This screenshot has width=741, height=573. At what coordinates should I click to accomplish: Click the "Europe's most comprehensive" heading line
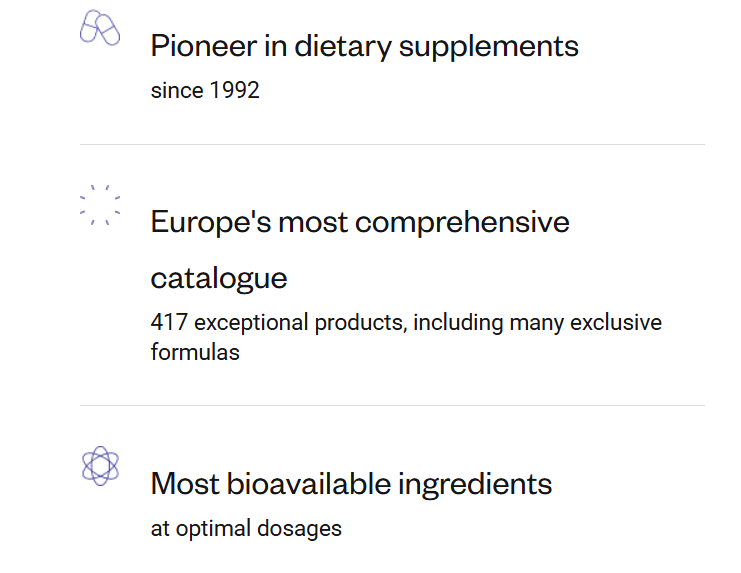360,221
